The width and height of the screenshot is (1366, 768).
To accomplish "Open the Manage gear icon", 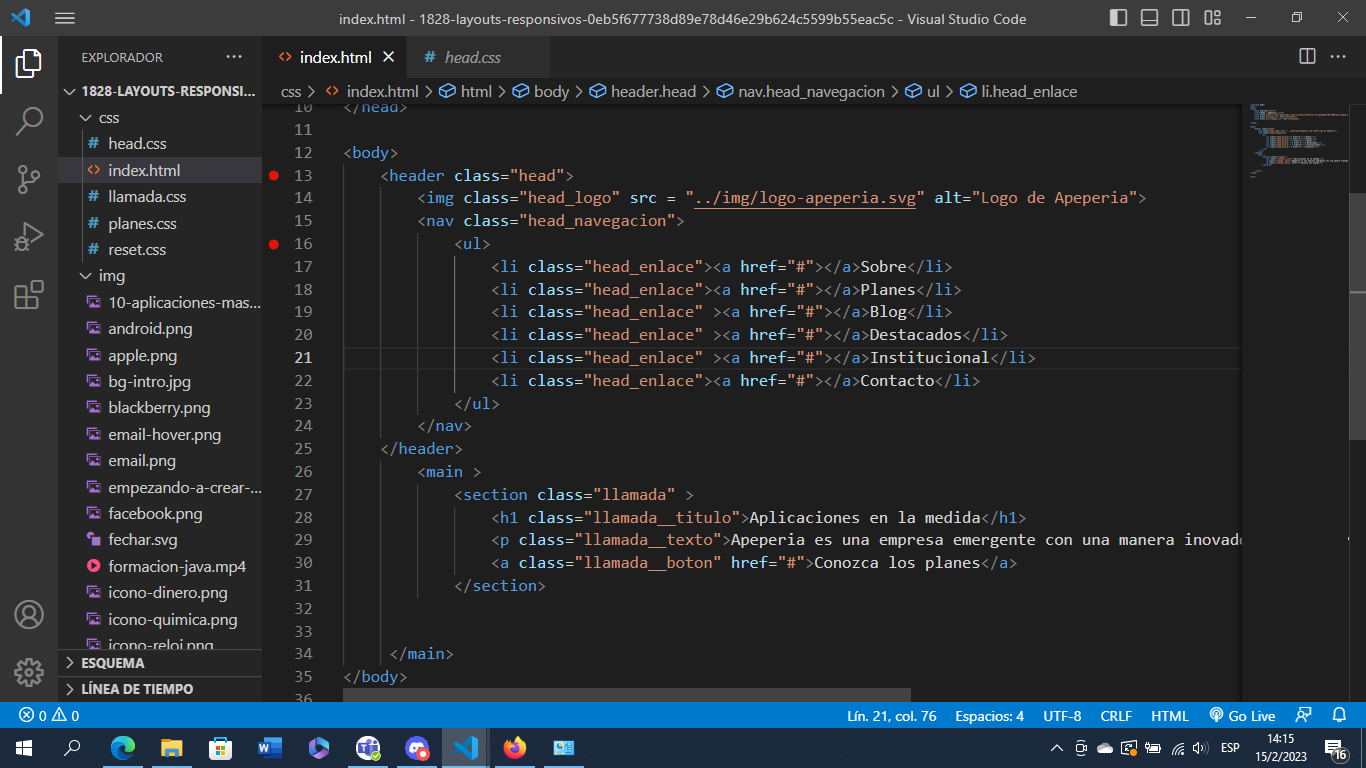I will pos(29,672).
